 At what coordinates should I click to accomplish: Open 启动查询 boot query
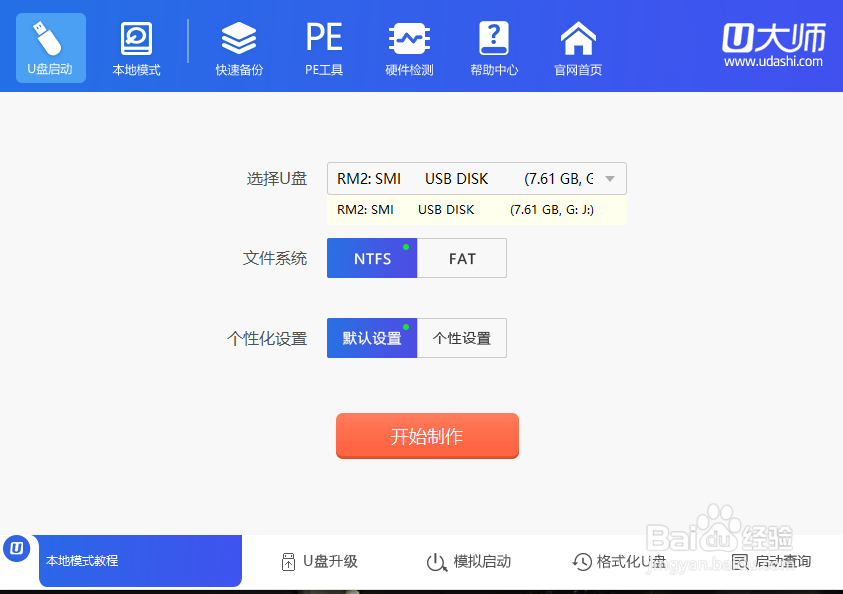[x=772, y=562]
